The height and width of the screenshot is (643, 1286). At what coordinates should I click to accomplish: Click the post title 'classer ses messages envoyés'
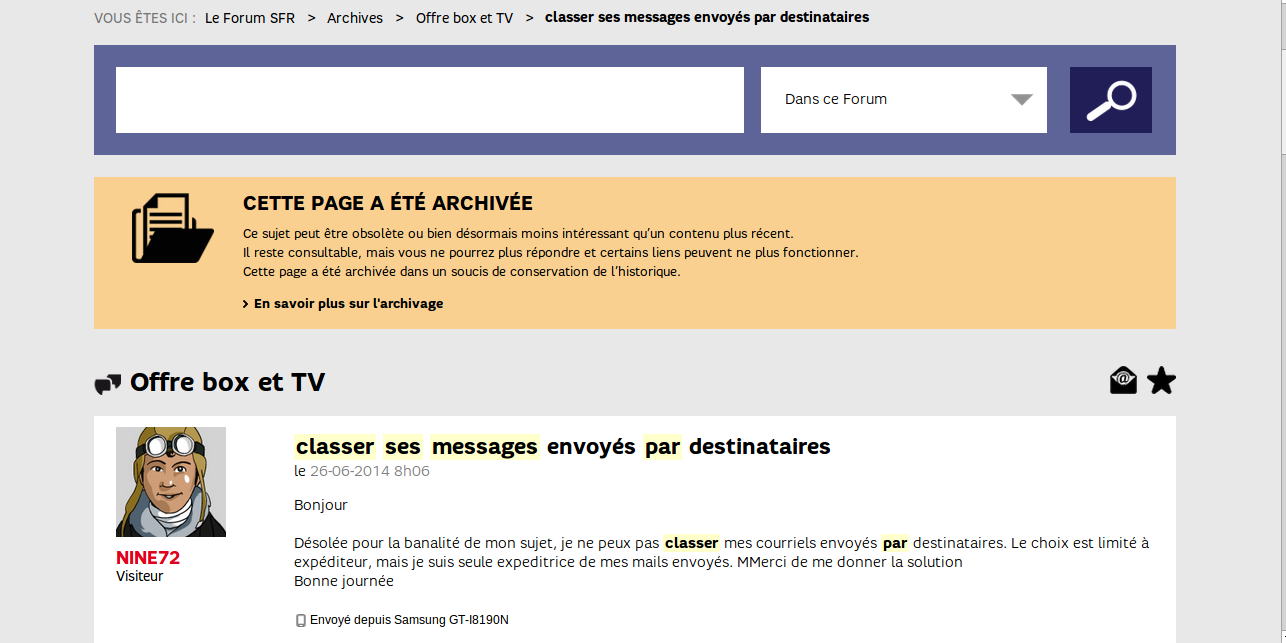tap(562, 447)
